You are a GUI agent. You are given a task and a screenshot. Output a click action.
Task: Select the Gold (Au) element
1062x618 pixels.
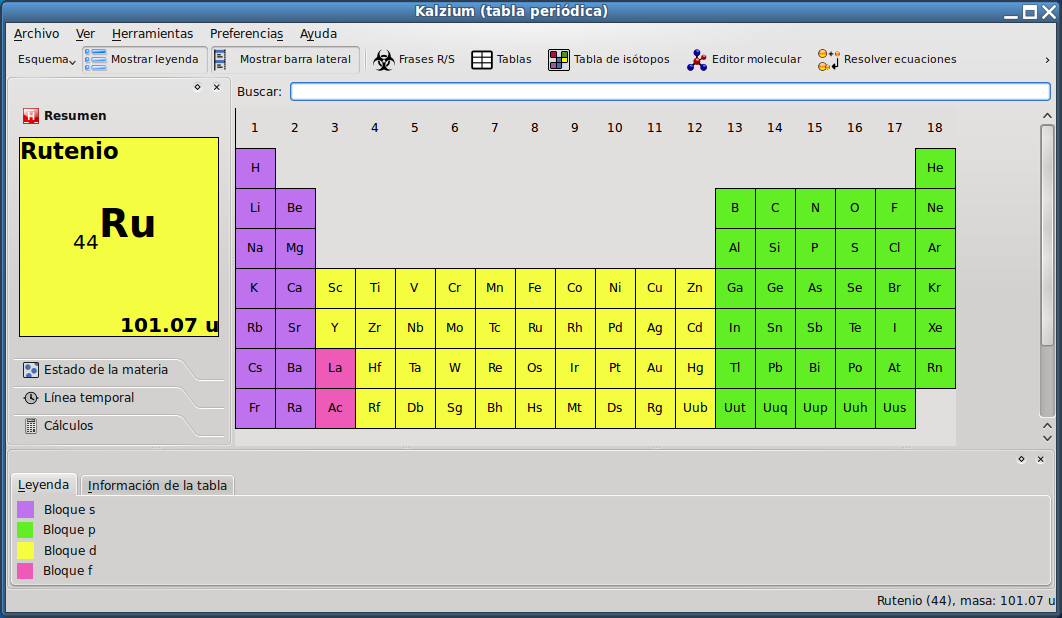tap(655, 368)
